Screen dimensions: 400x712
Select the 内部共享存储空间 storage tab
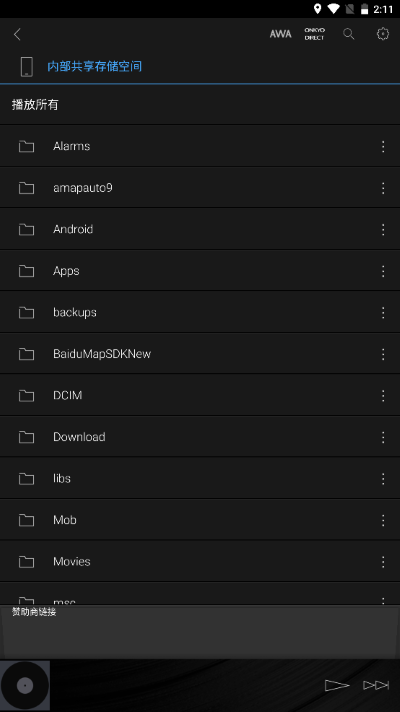(x=94, y=66)
